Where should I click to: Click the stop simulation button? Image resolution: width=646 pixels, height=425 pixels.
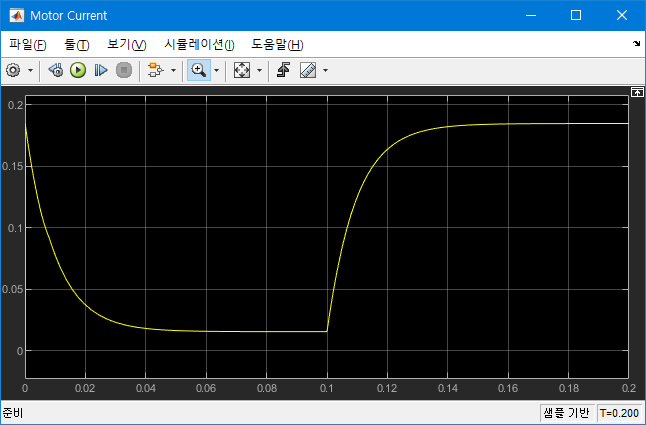(124, 70)
